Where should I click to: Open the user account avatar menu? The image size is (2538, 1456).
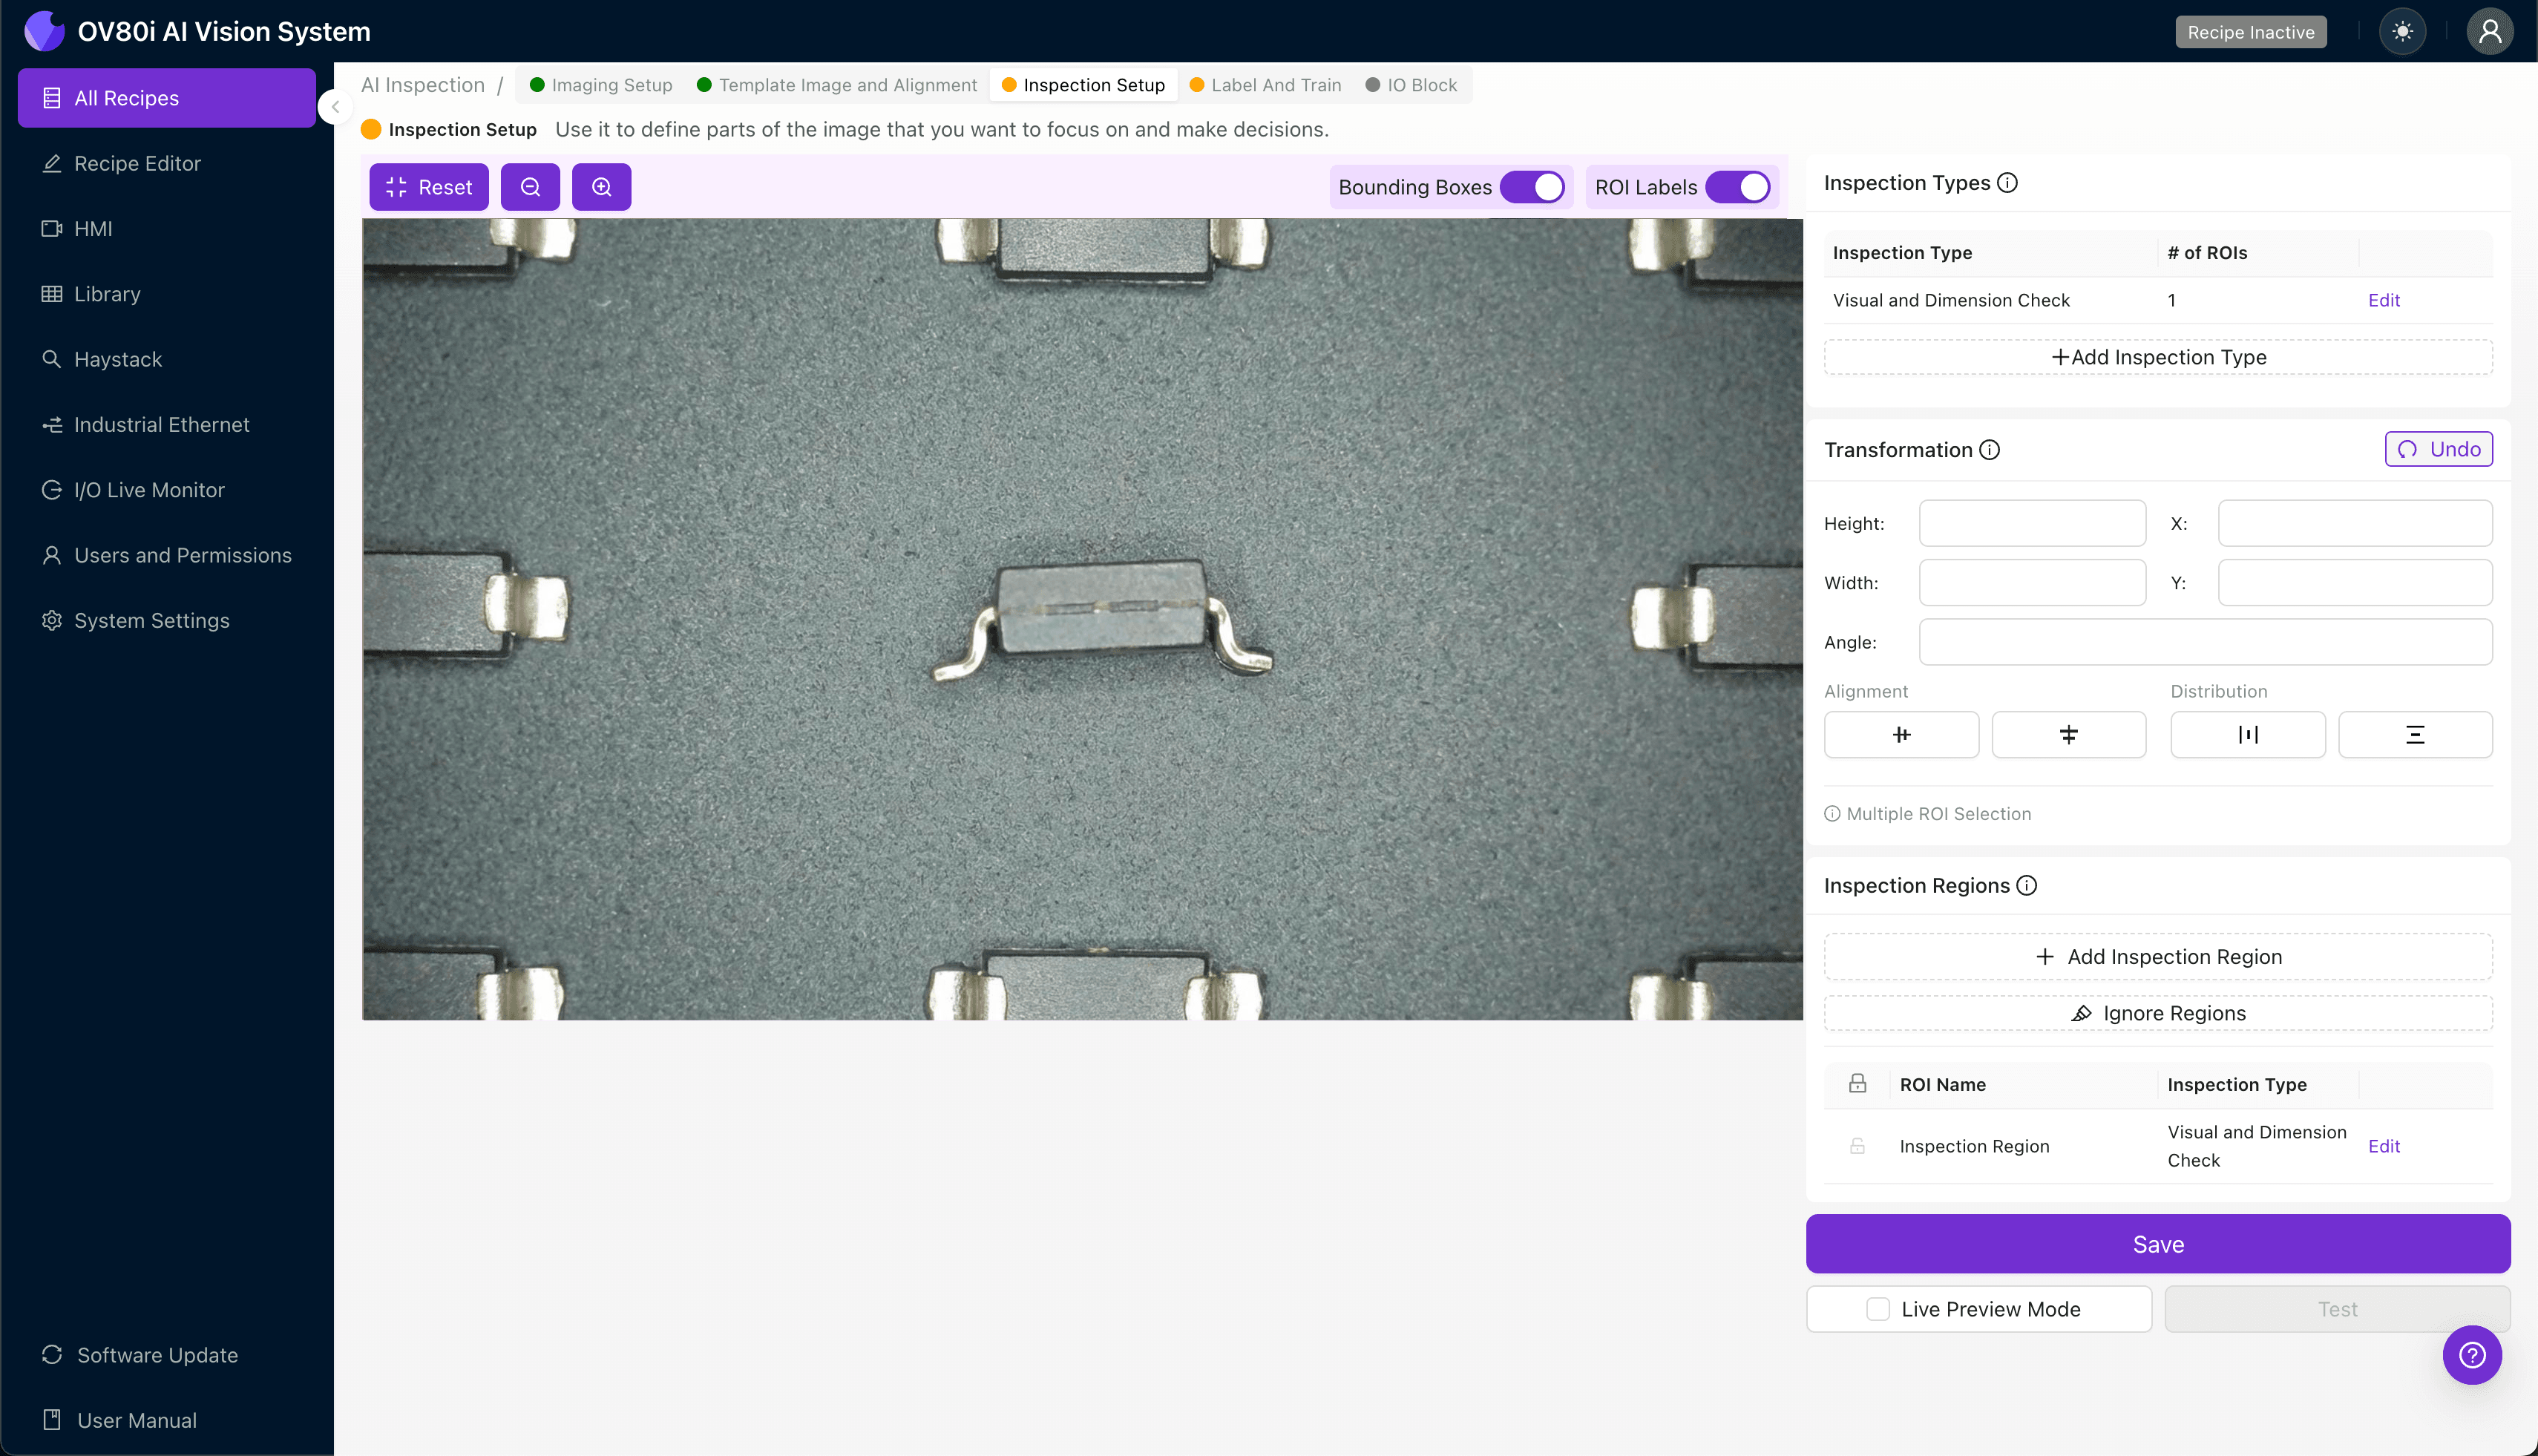(2489, 32)
